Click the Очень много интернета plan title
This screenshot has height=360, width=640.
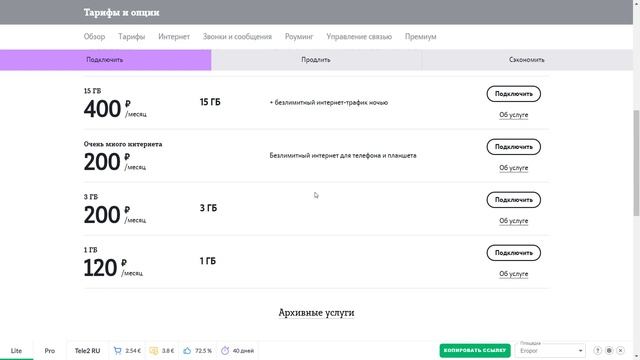tap(123, 144)
